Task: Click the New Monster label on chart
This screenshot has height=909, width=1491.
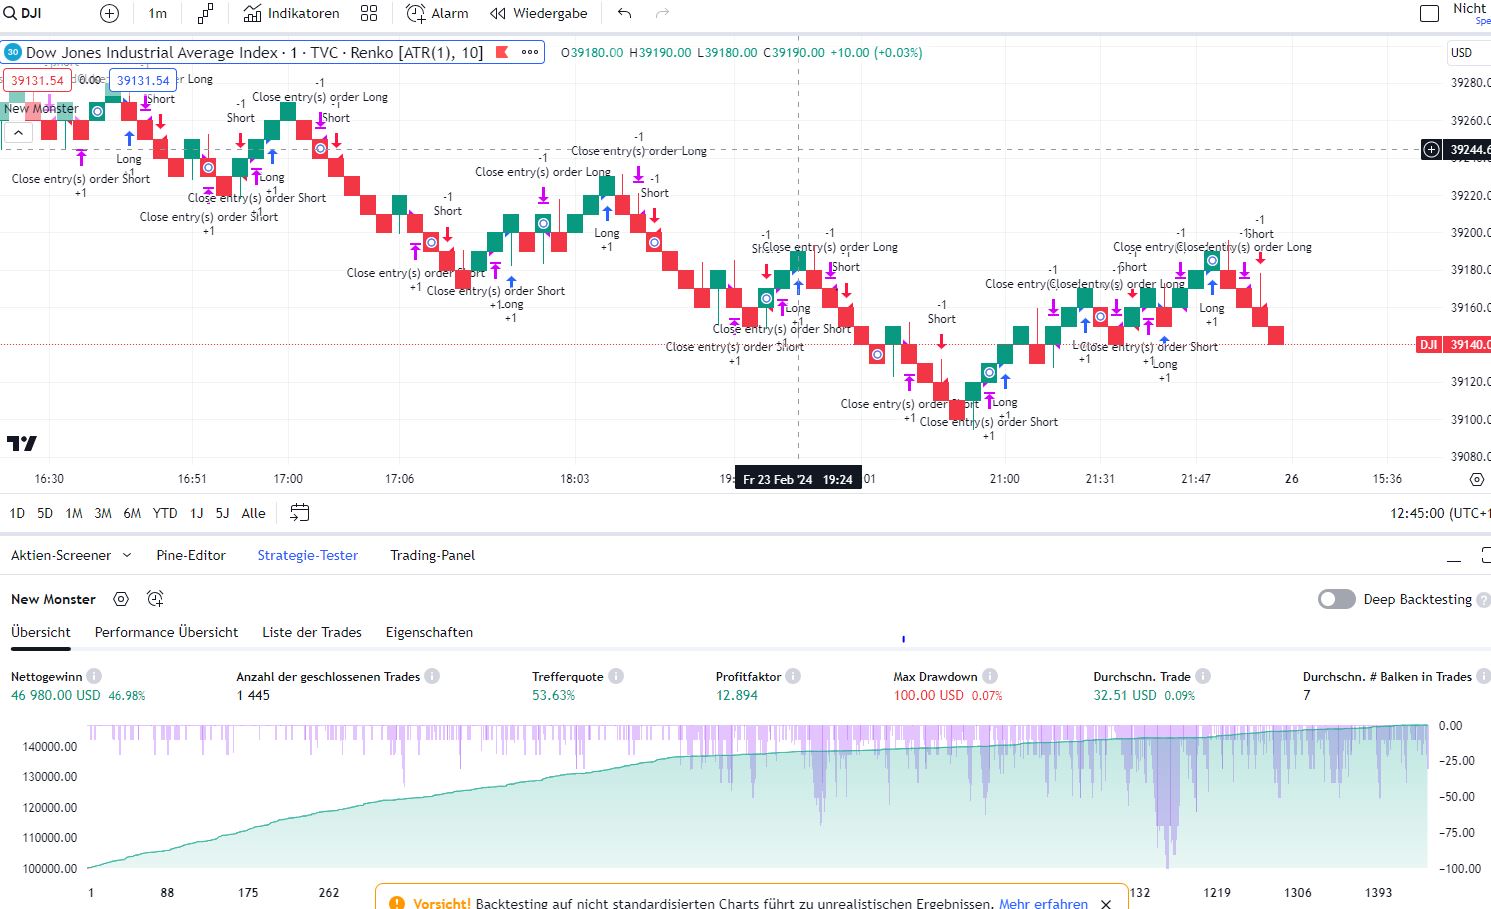Action: tap(41, 108)
